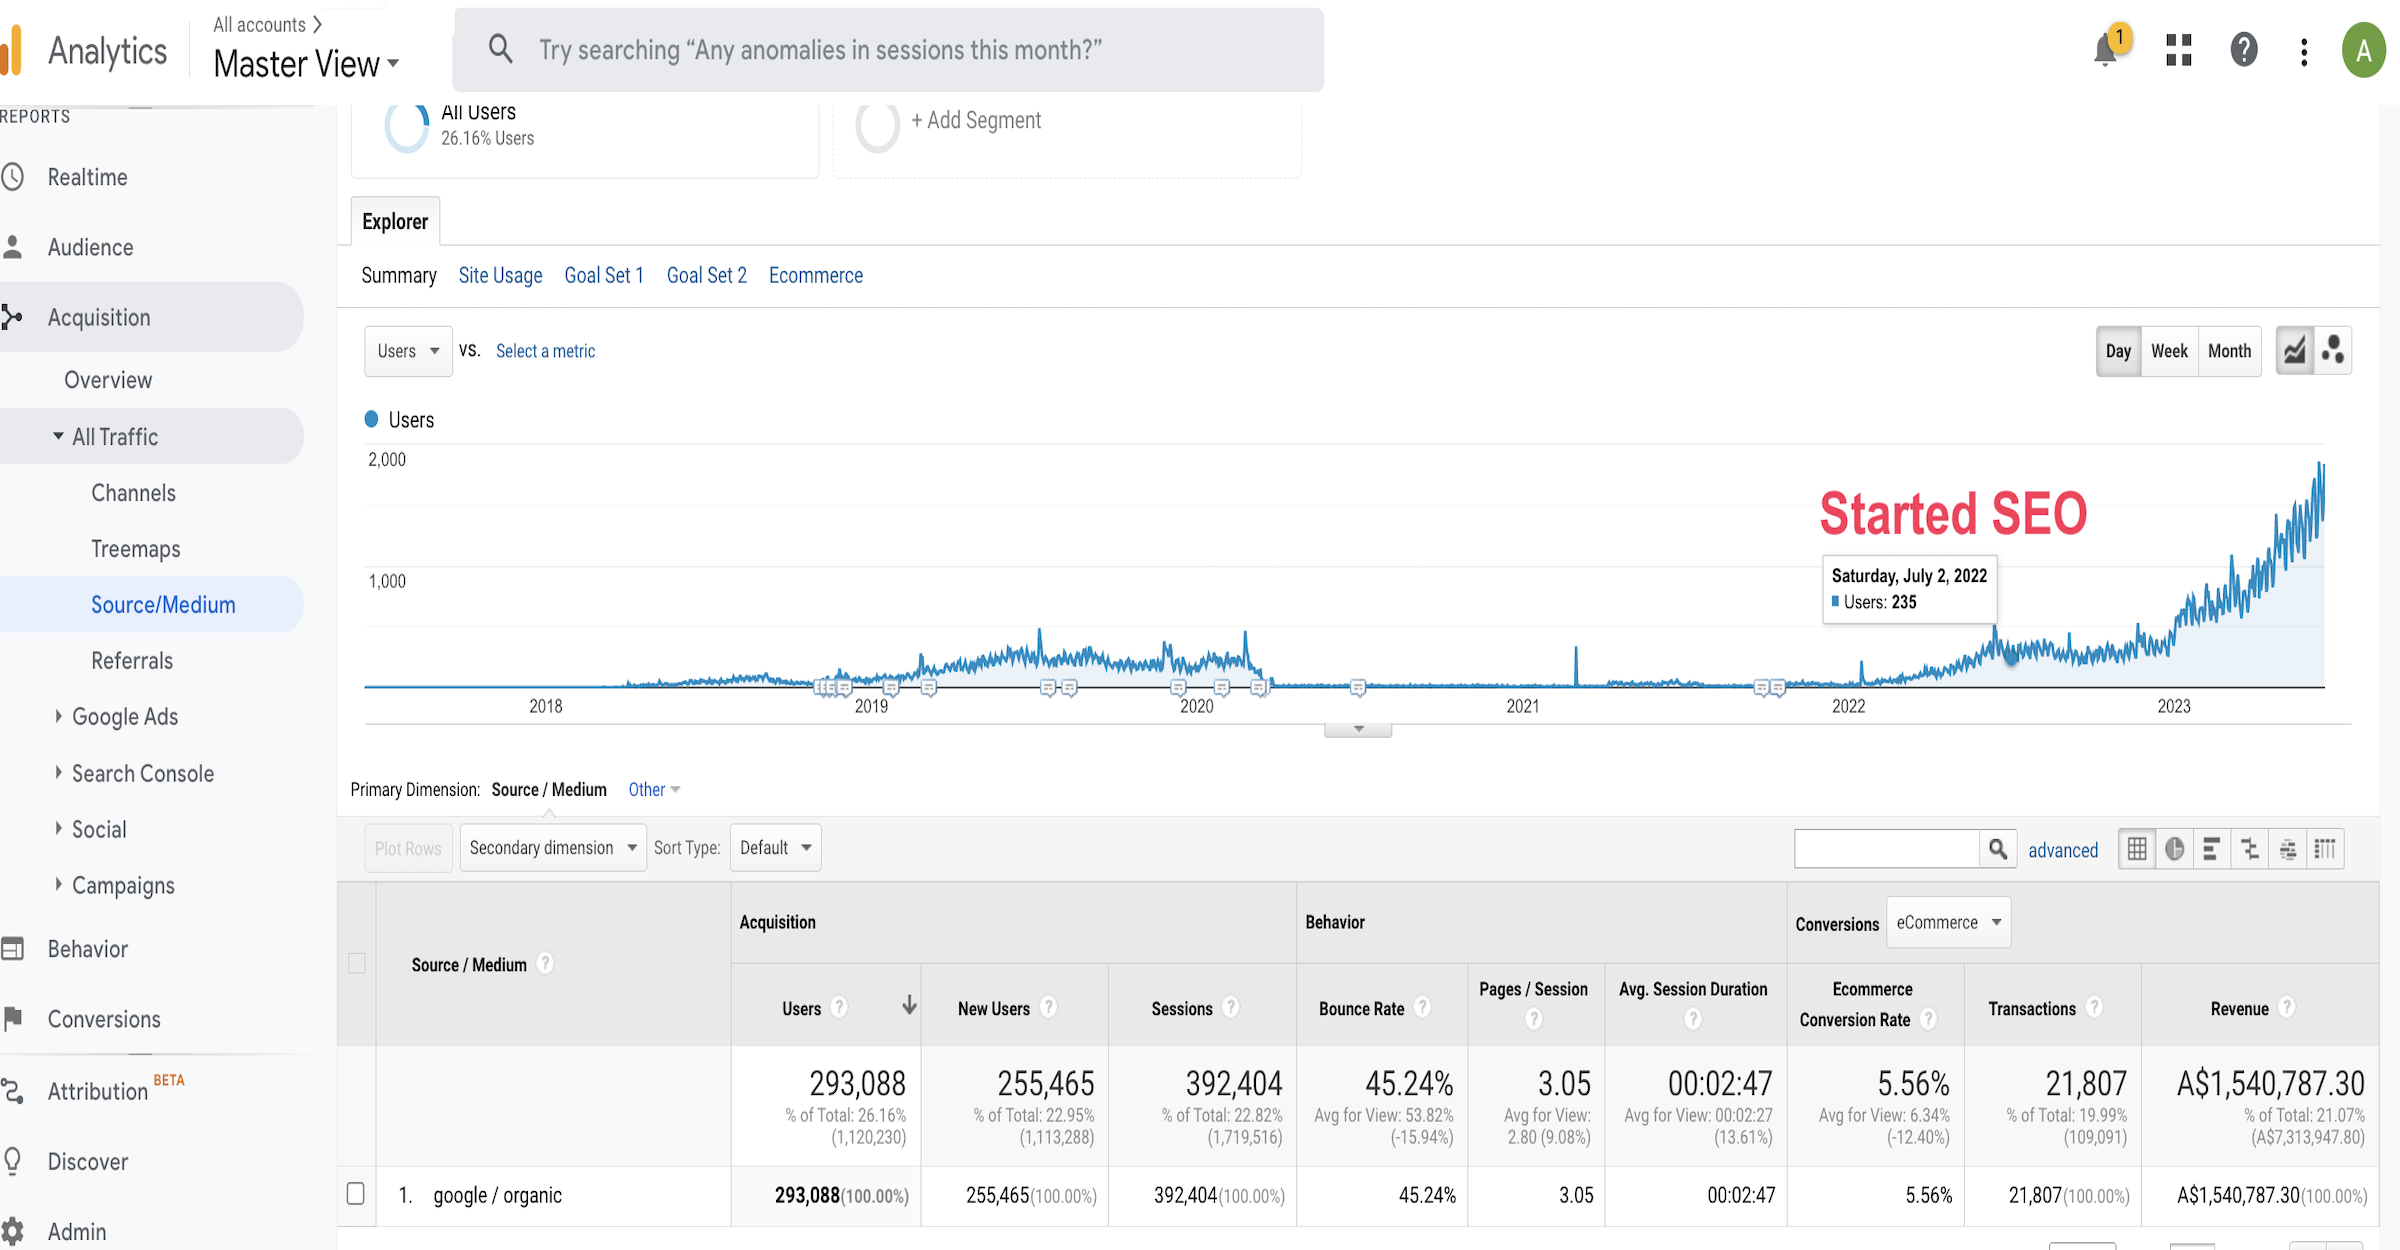Open the notifications bell icon
Screen dimensions: 2400x1250
point(2105,50)
